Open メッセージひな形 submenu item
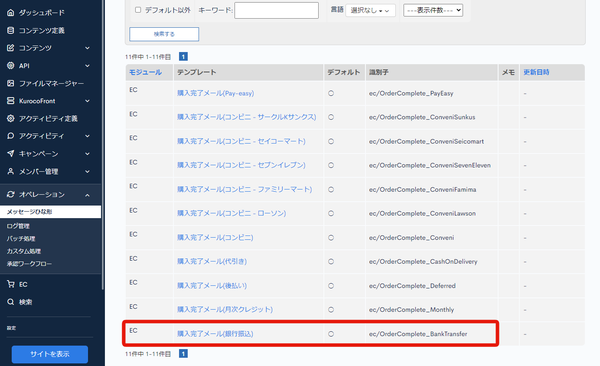600x366 pixels. [51, 212]
